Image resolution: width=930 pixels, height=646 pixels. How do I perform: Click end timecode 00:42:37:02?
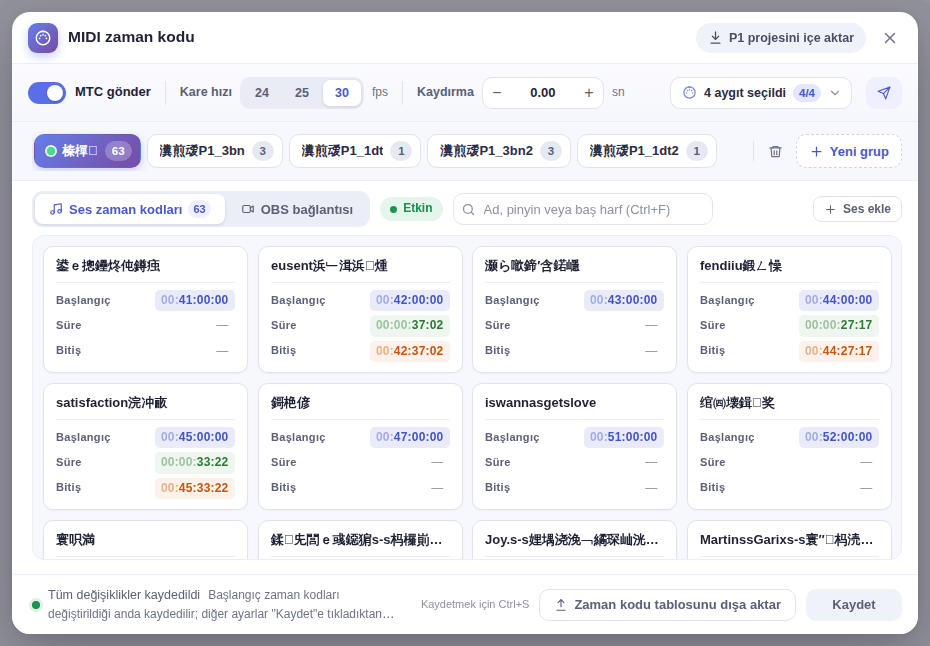tap(409, 351)
